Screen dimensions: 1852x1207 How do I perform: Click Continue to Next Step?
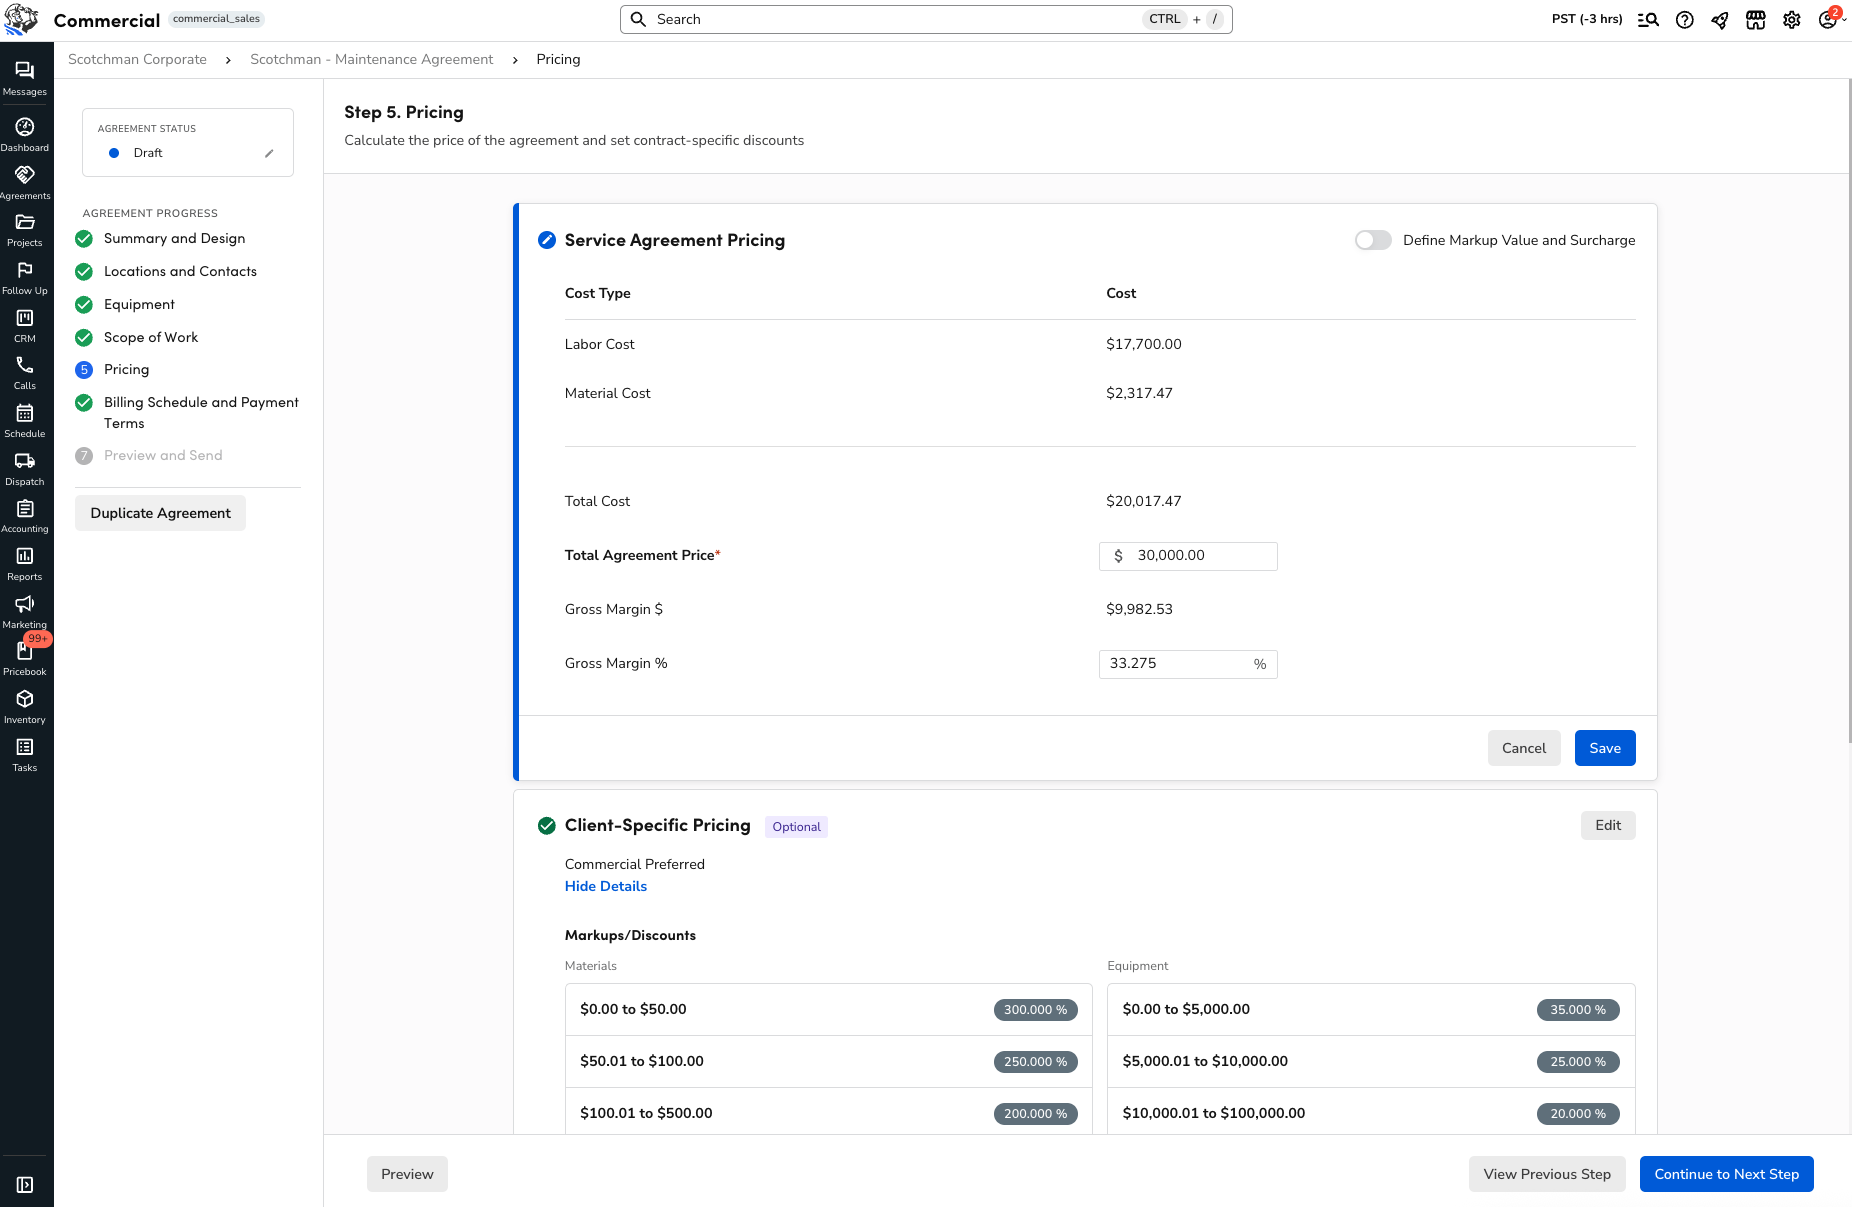pos(1726,1174)
